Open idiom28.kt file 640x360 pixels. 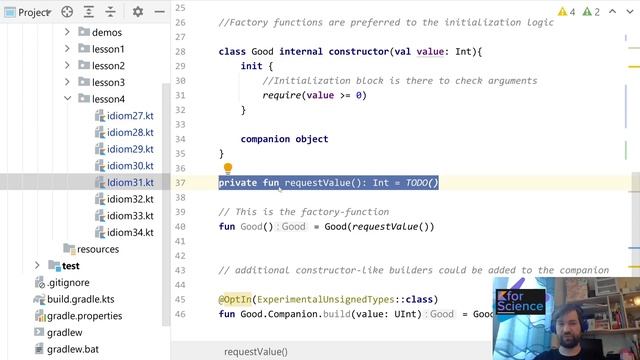[130, 133]
